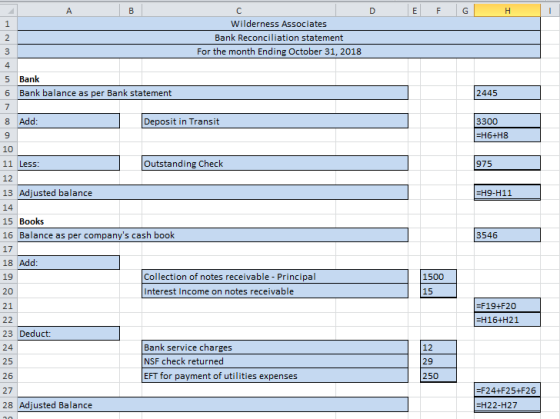The width and height of the screenshot is (560, 419).
Task: Click Bank balance as per Bank statement
Action: [x=213, y=93]
